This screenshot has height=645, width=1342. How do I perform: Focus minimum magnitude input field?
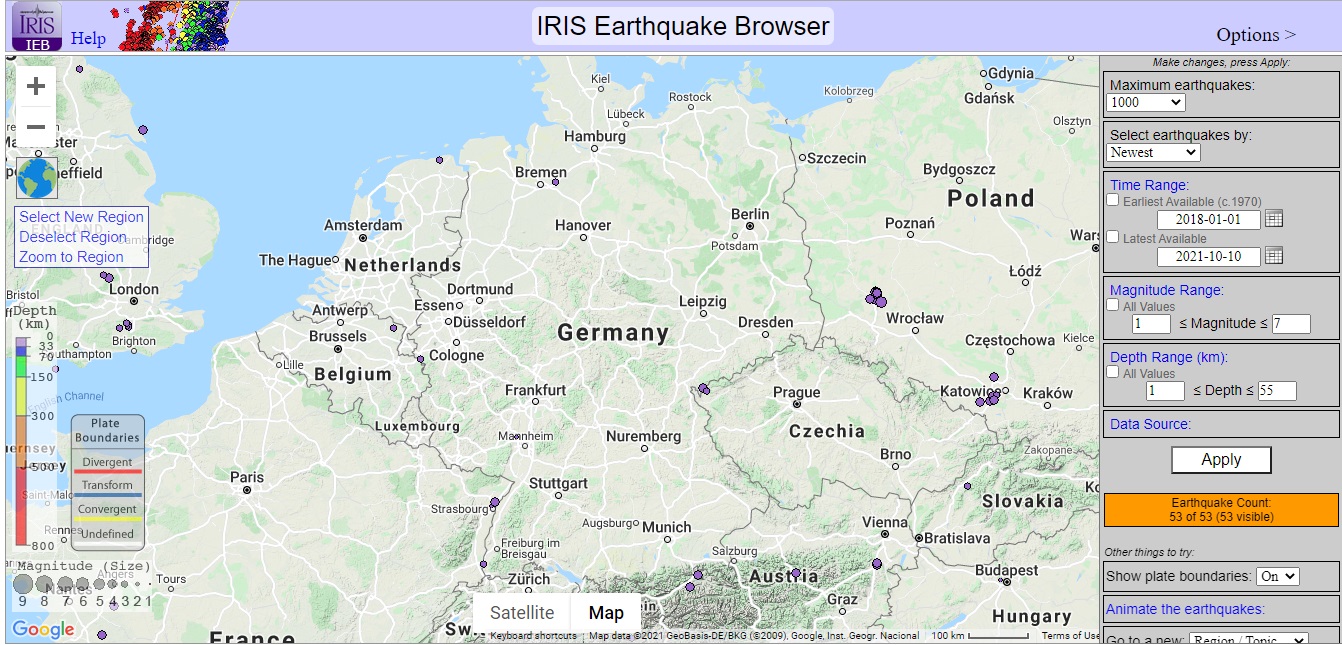coord(1151,324)
